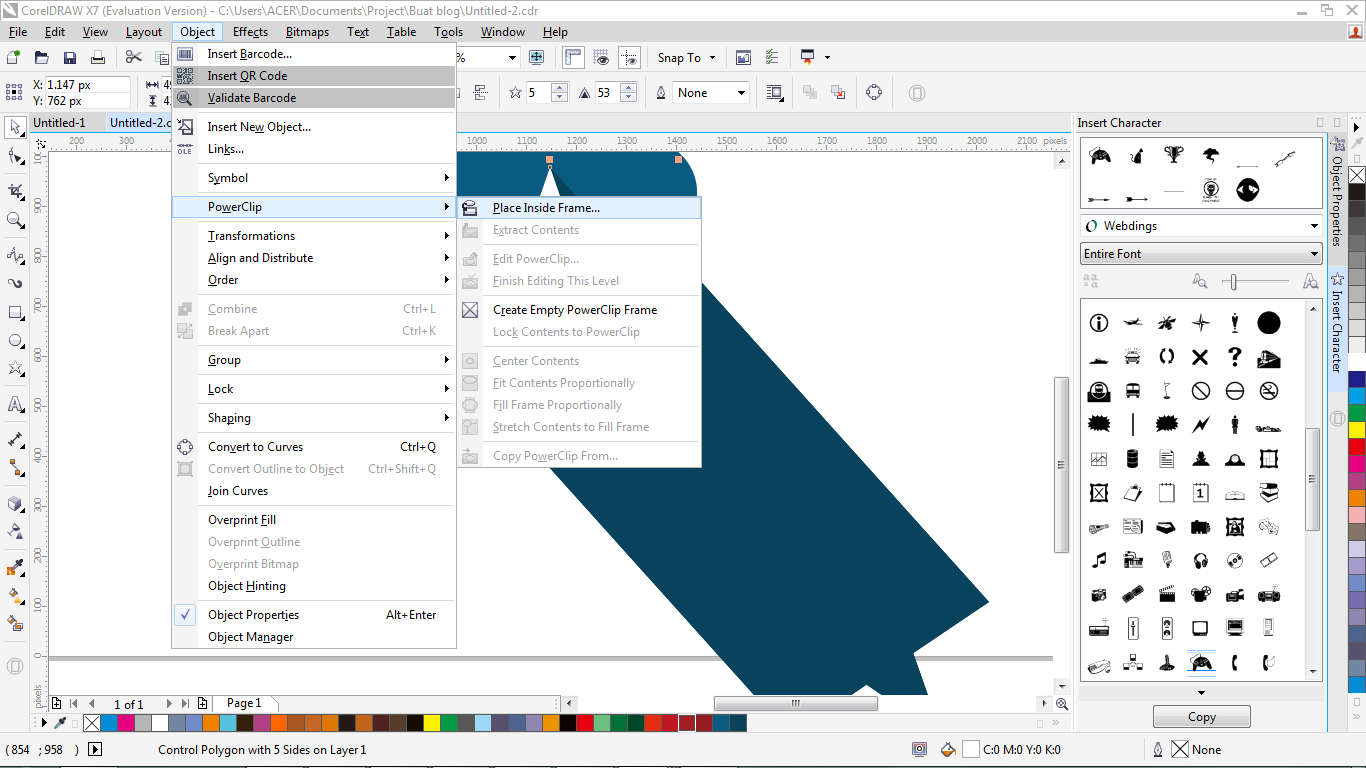Expand the Shaping submenu
The height and width of the screenshot is (768, 1366).
click(x=314, y=418)
